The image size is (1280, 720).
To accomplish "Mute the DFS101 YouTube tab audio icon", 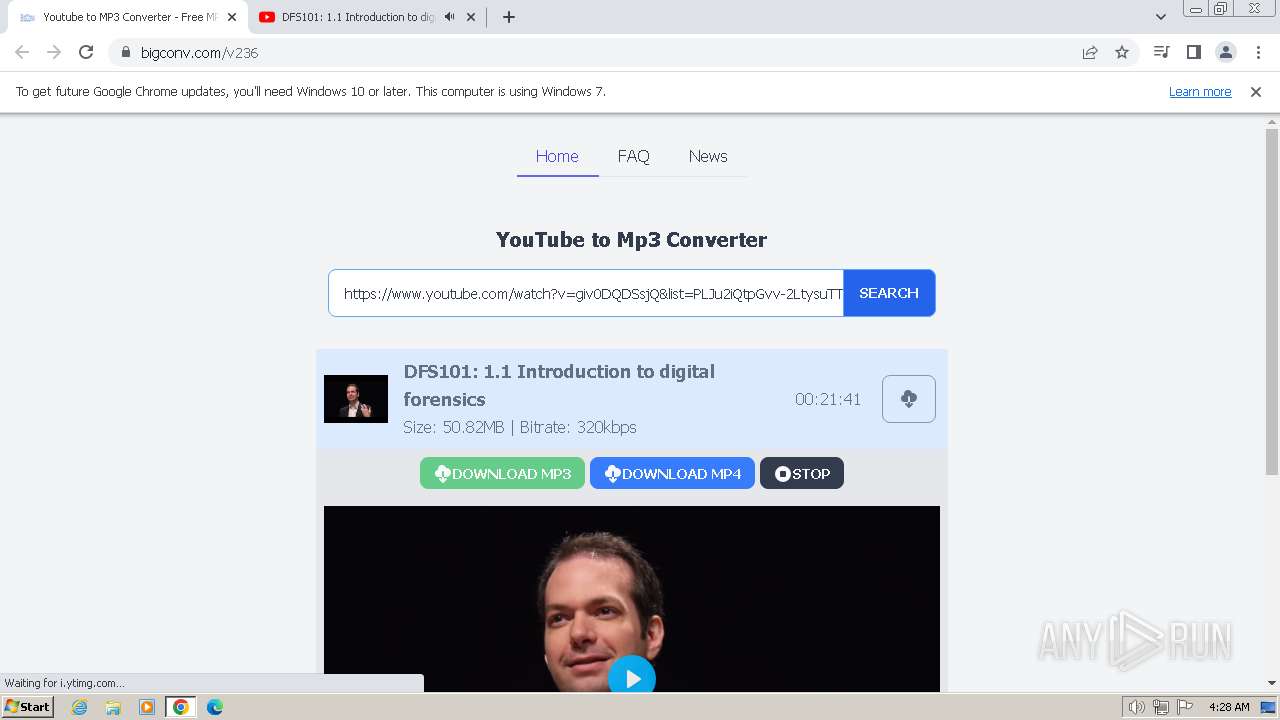I will 449,17.
